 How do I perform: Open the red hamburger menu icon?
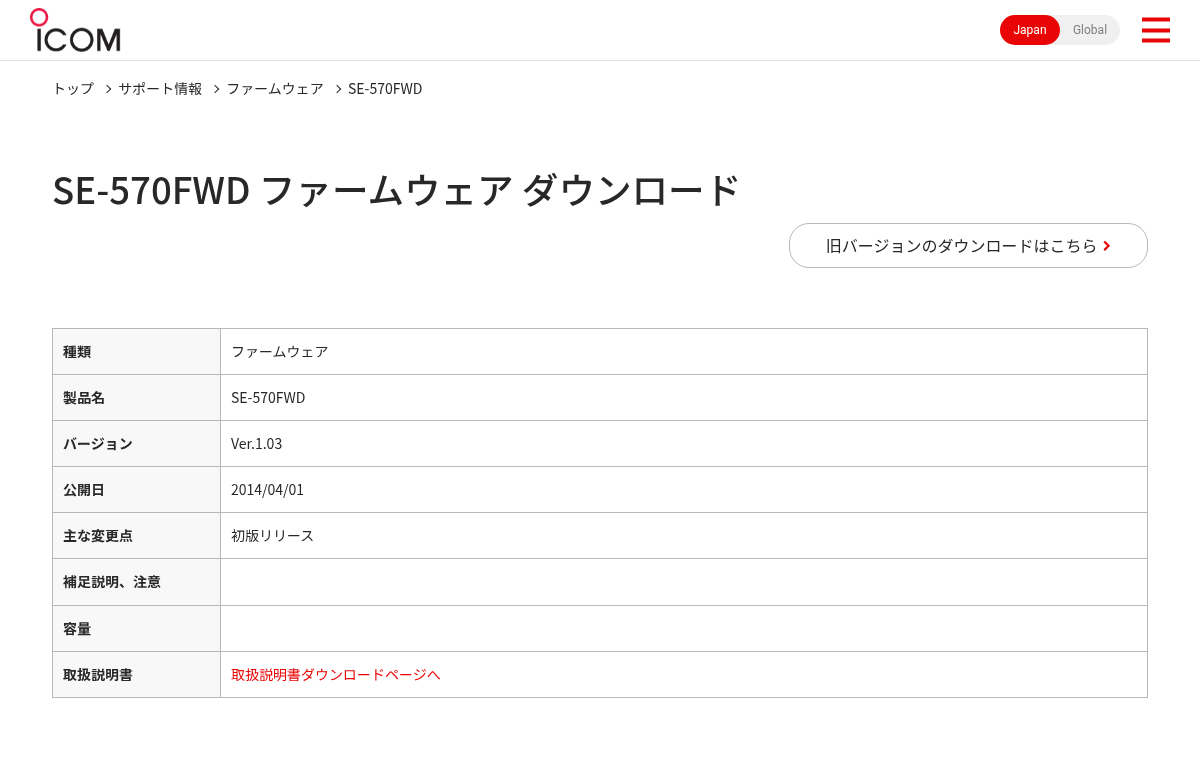tap(1155, 30)
